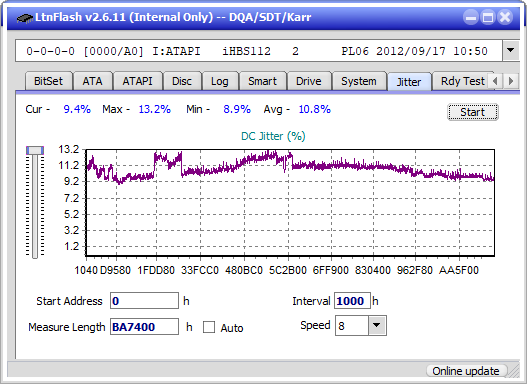Open the Drive tab
This screenshot has height=384, width=527.
309,81
